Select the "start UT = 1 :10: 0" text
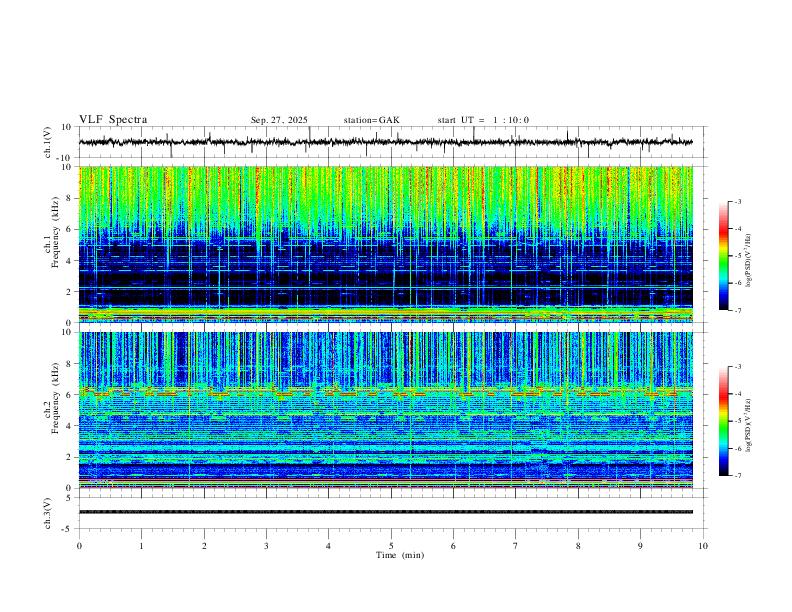792x612 pixels. (x=483, y=120)
